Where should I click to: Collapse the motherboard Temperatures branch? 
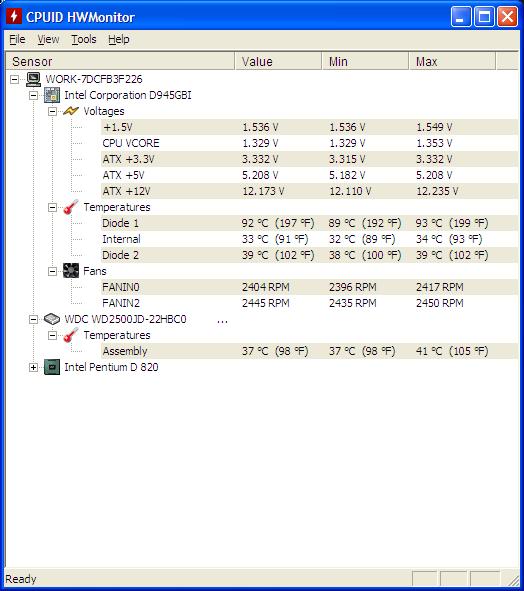(x=52, y=207)
